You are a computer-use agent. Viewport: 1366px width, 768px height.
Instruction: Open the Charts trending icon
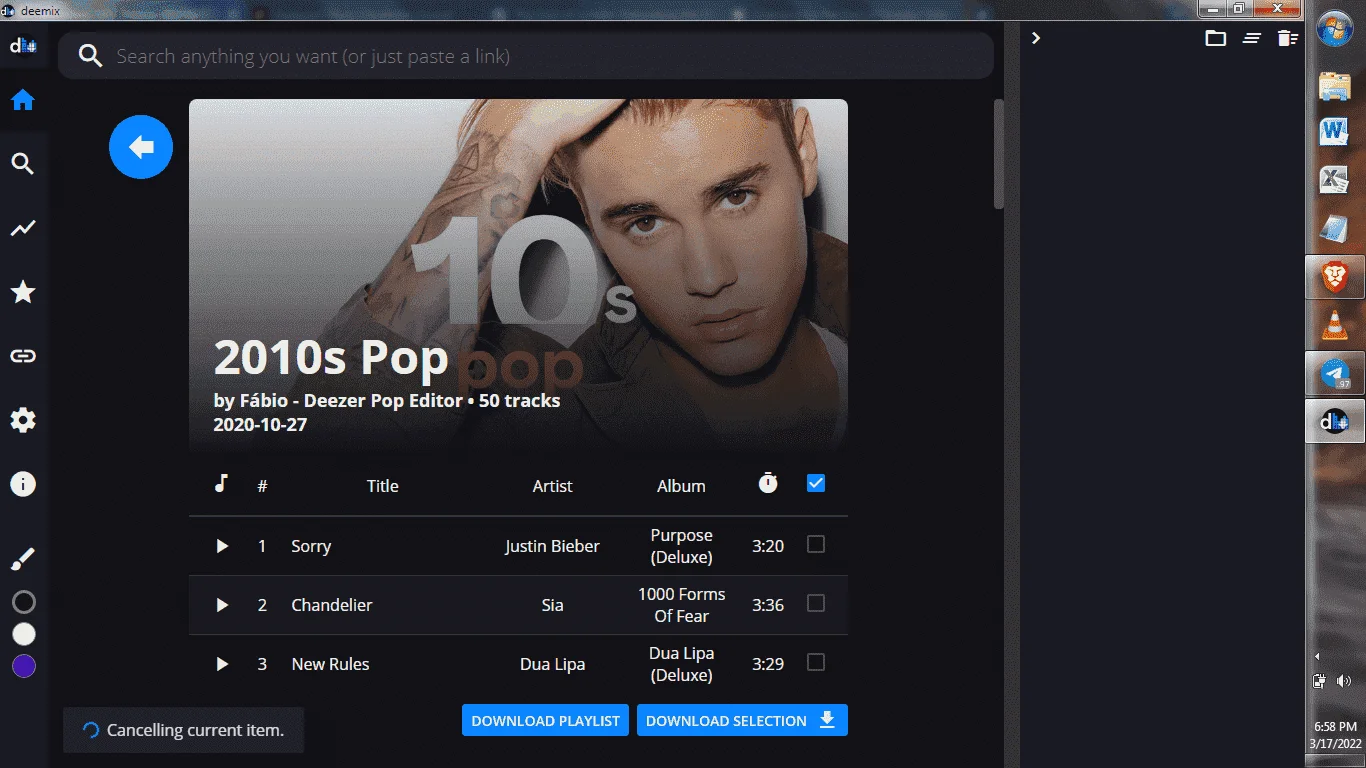point(23,228)
